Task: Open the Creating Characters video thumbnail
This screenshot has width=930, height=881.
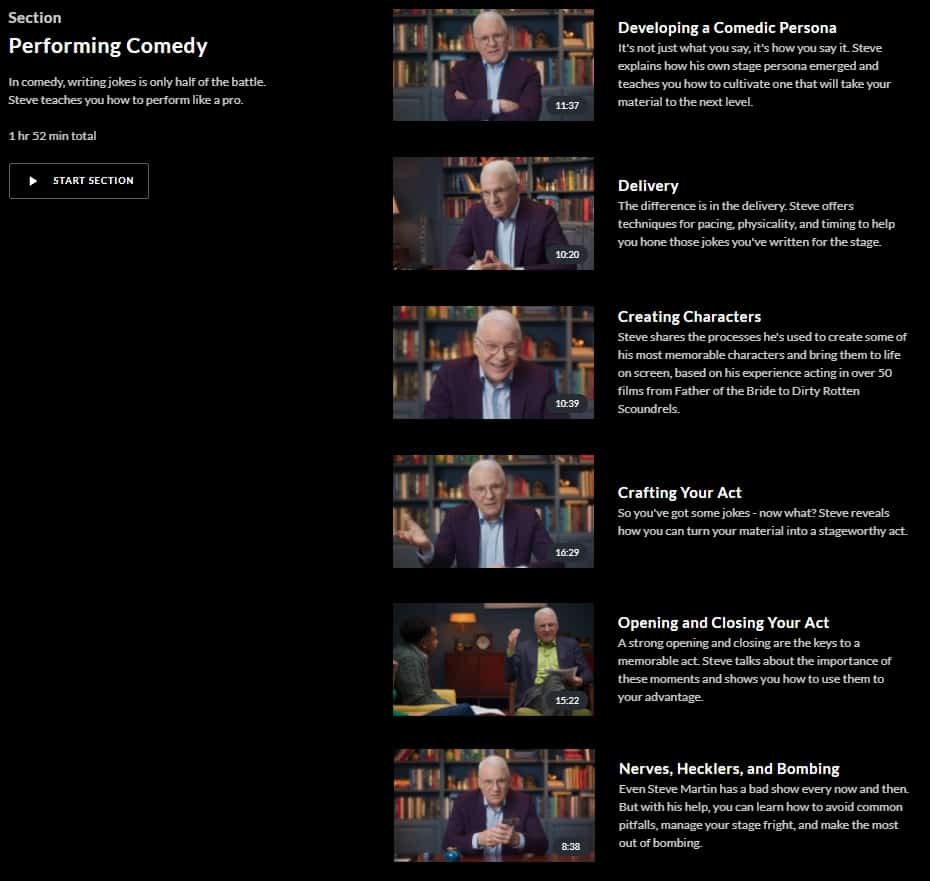Action: [x=493, y=362]
